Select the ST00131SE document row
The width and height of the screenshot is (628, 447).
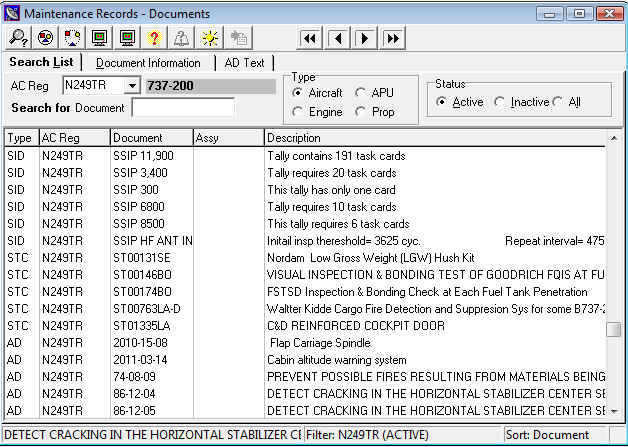pyautogui.click(x=305, y=258)
